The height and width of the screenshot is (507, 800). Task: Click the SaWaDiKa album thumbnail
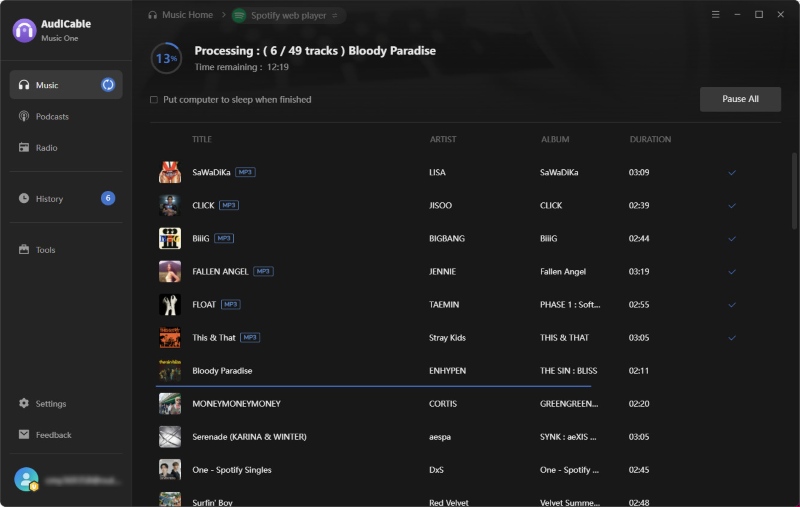(170, 172)
